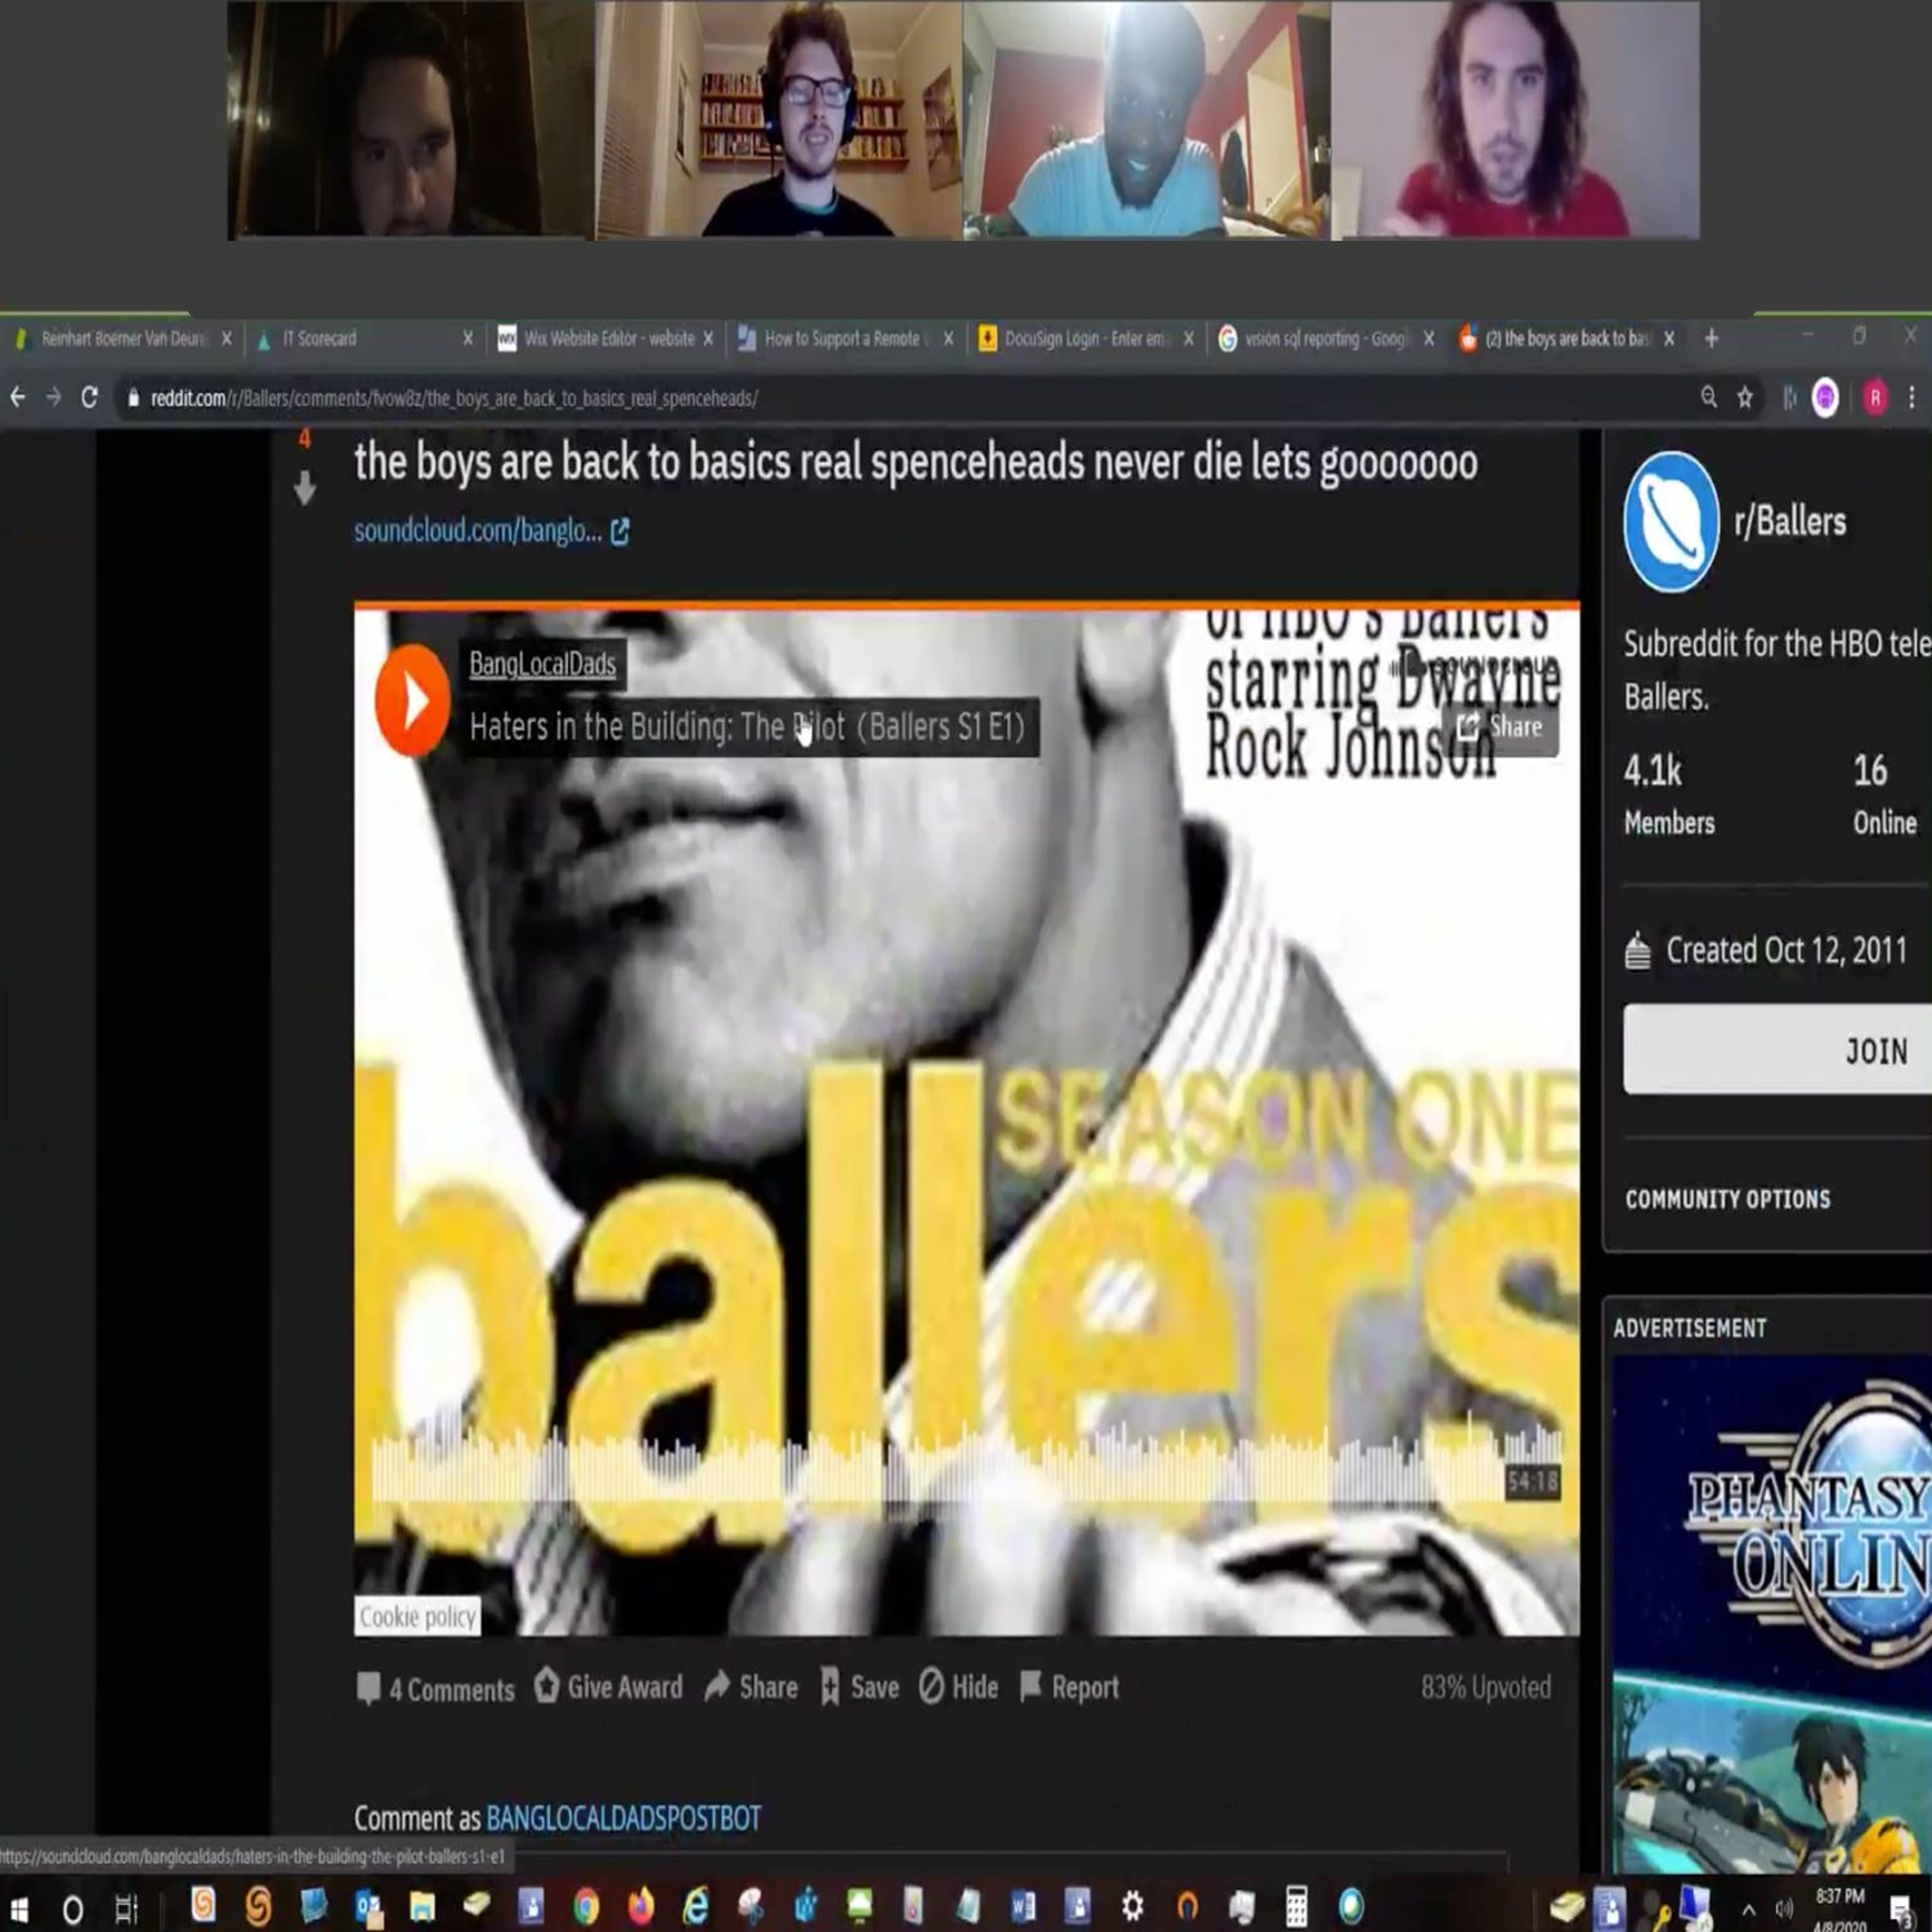Bookmark this page with the star icon
Screen dimensions: 1932x1932
tap(1745, 398)
